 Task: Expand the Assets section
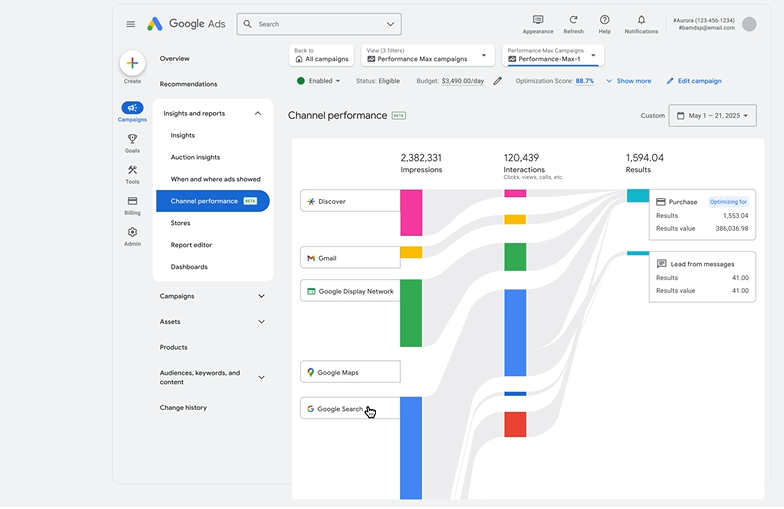(261, 322)
